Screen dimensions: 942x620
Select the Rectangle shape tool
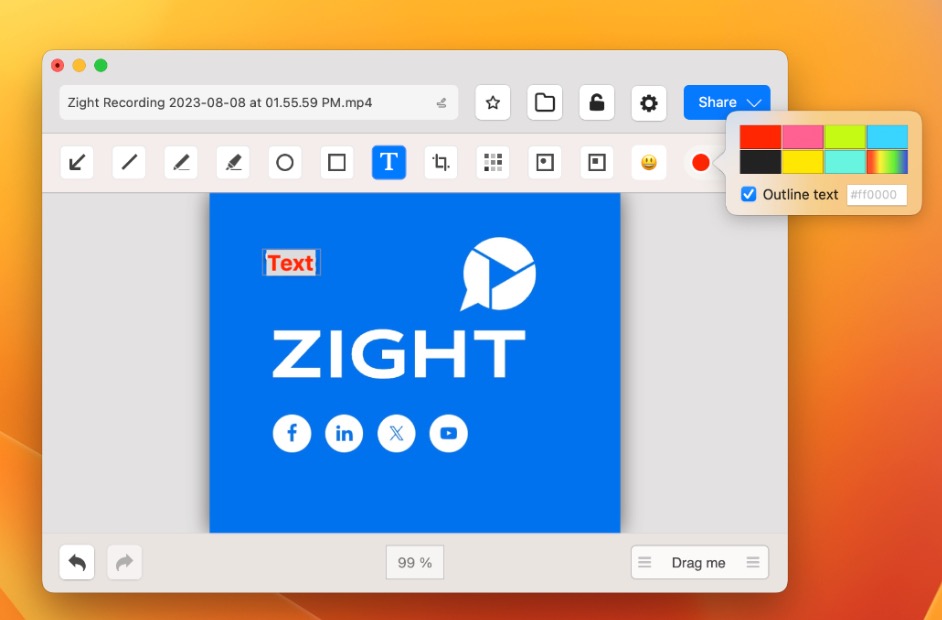[x=337, y=162]
